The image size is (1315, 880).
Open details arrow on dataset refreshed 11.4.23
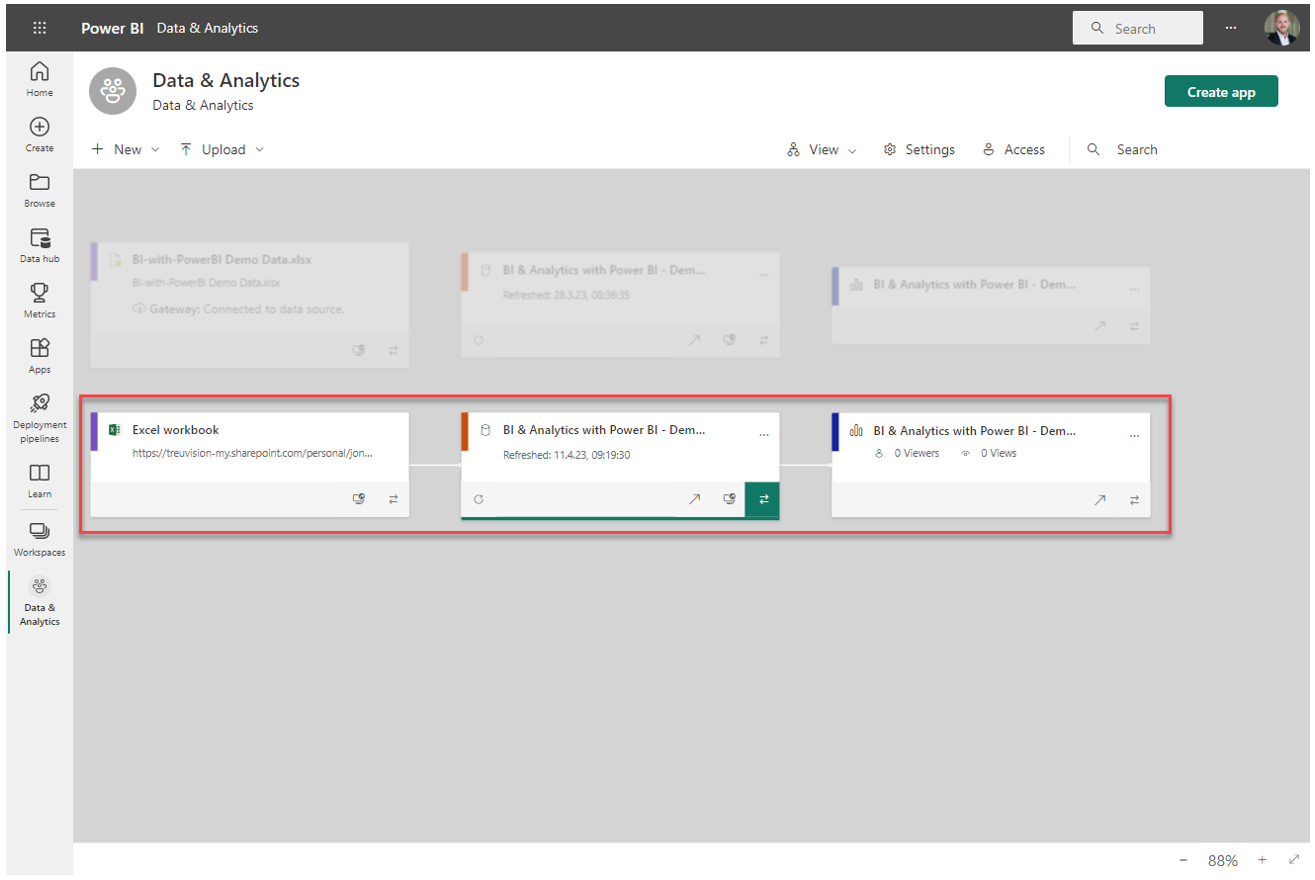[694, 499]
